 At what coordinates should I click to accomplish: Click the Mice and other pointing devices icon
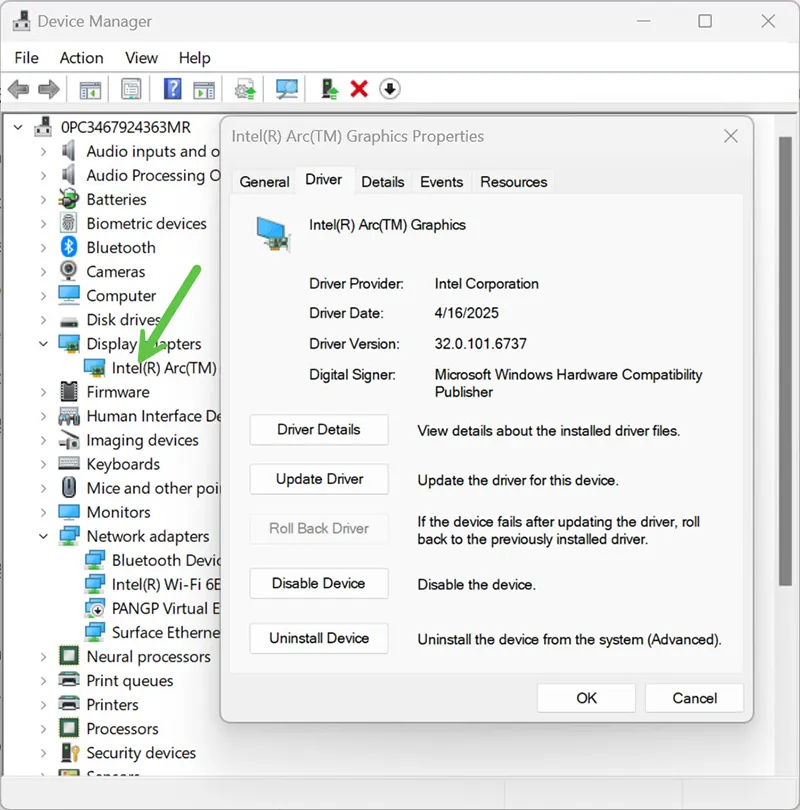pyautogui.click(x=69, y=488)
